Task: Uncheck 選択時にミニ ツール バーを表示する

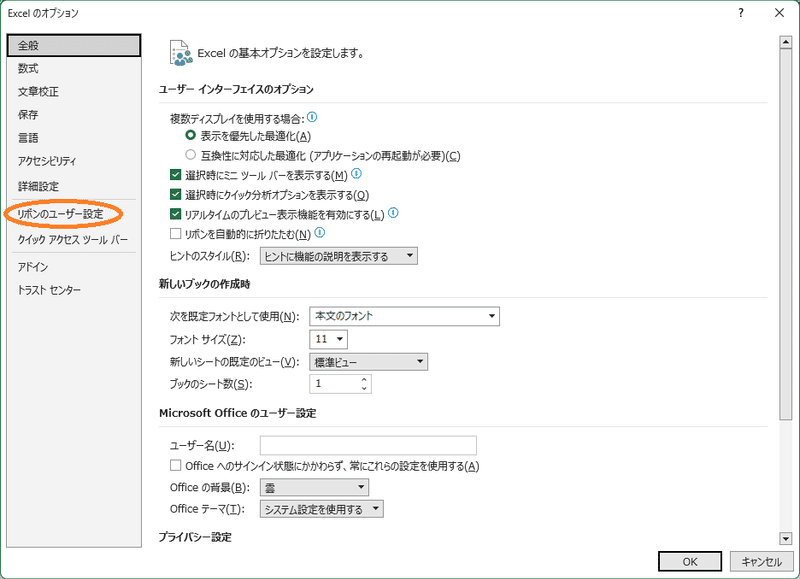Action: [176, 174]
